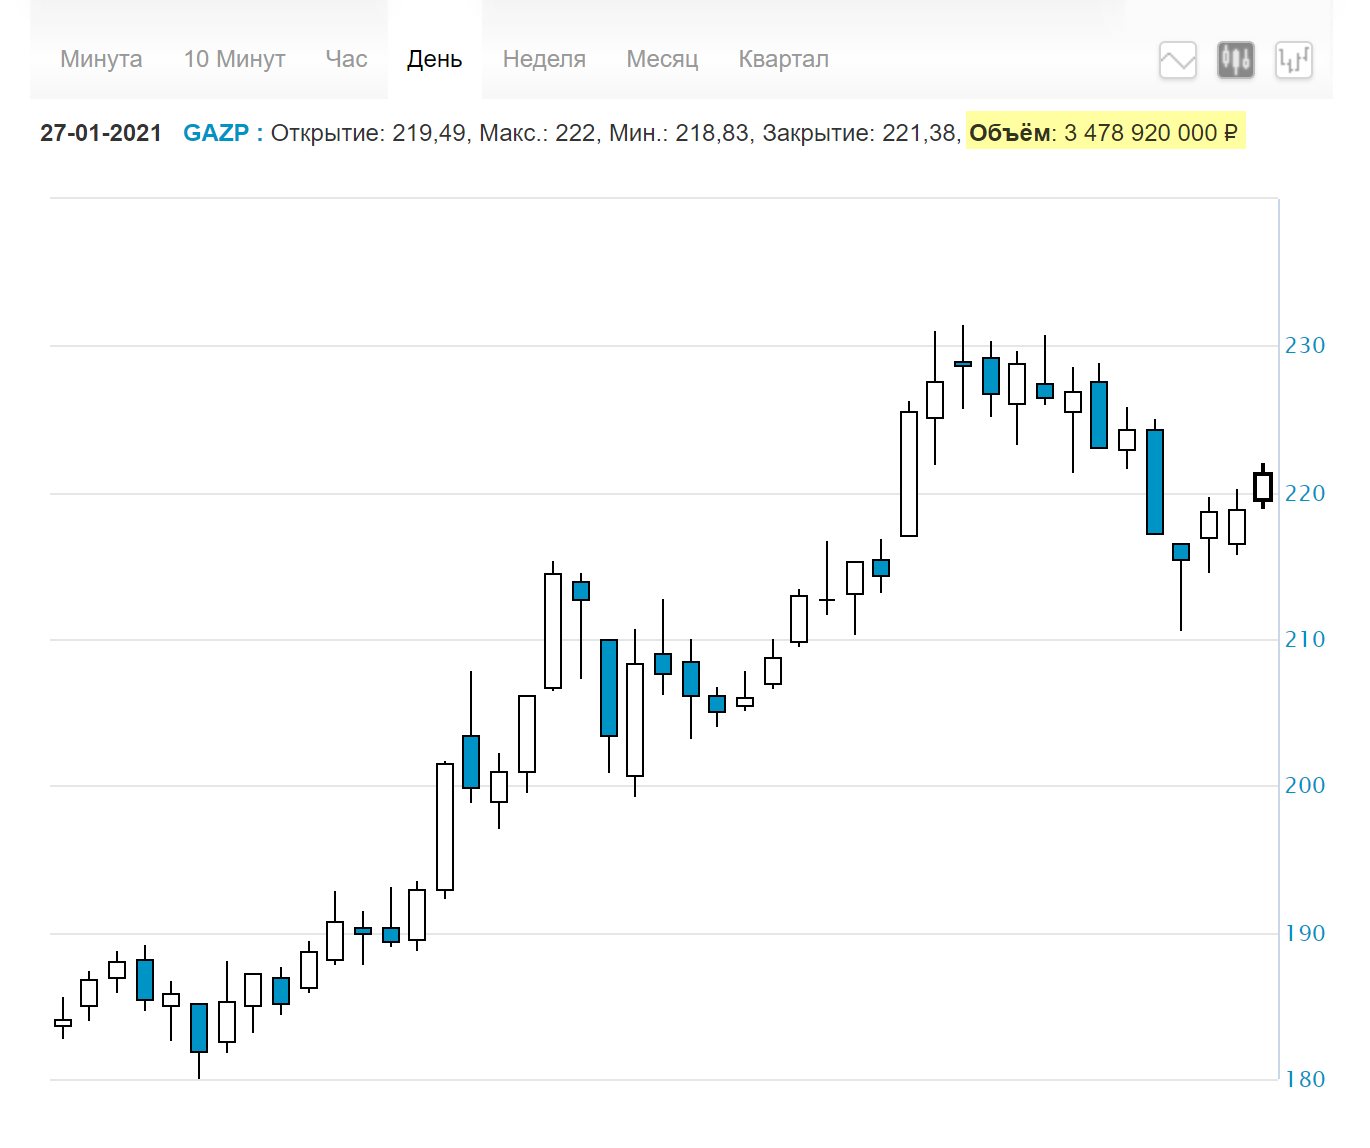Click the 200 price axis label

pyautogui.click(x=1305, y=786)
